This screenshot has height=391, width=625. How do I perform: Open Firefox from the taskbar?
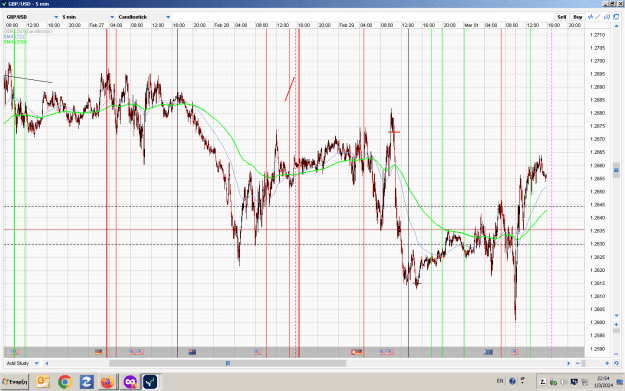(107, 382)
